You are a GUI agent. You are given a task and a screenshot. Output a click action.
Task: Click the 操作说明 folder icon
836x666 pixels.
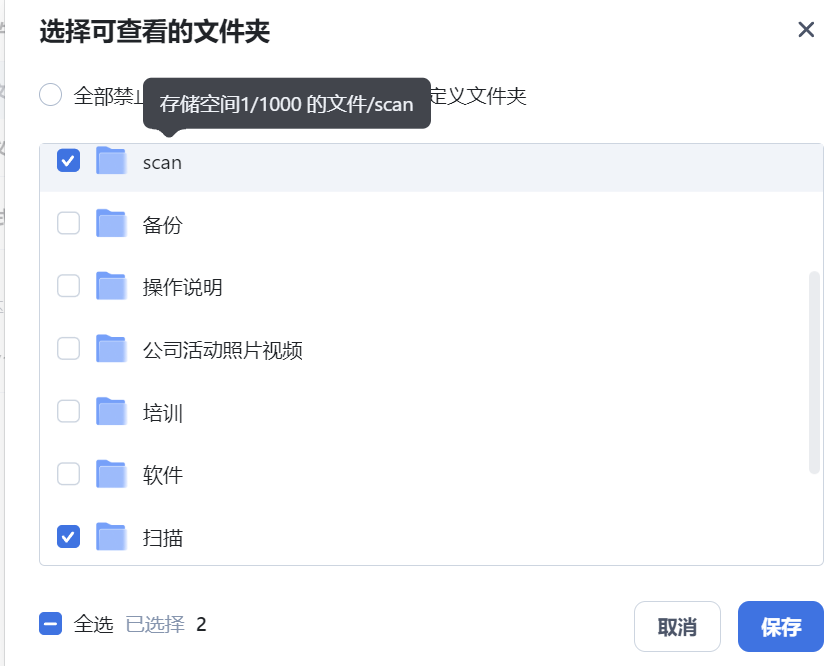point(111,286)
